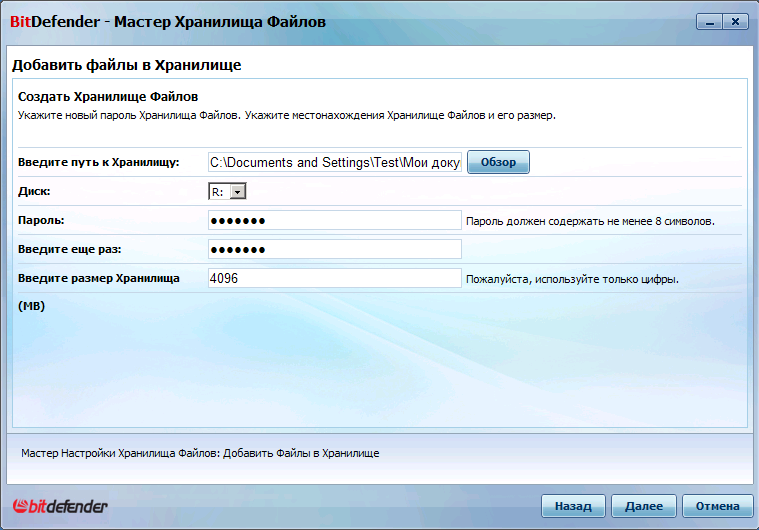Select the Введите еще раз password confirmation field
The width and height of the screenshot is (759, 530).
334,249
